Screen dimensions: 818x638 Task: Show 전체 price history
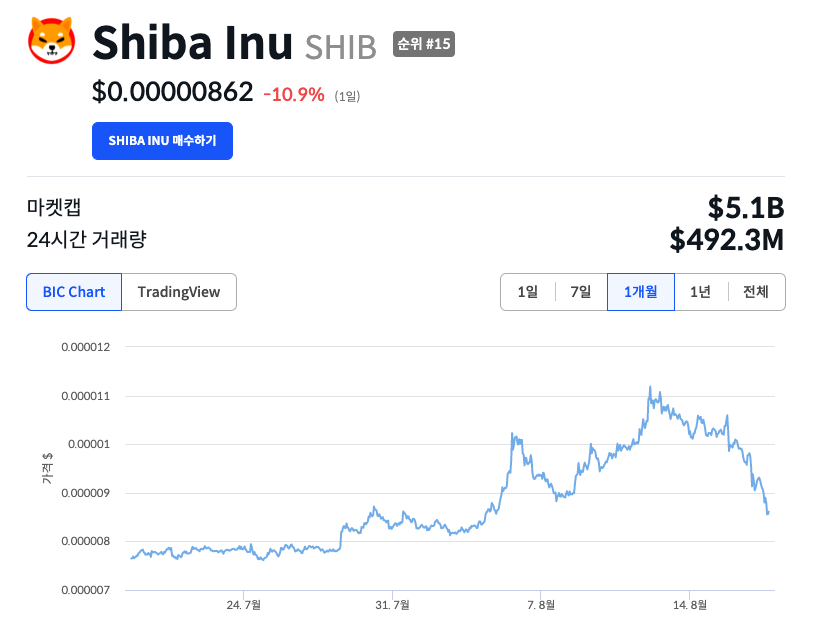[755, 292]
